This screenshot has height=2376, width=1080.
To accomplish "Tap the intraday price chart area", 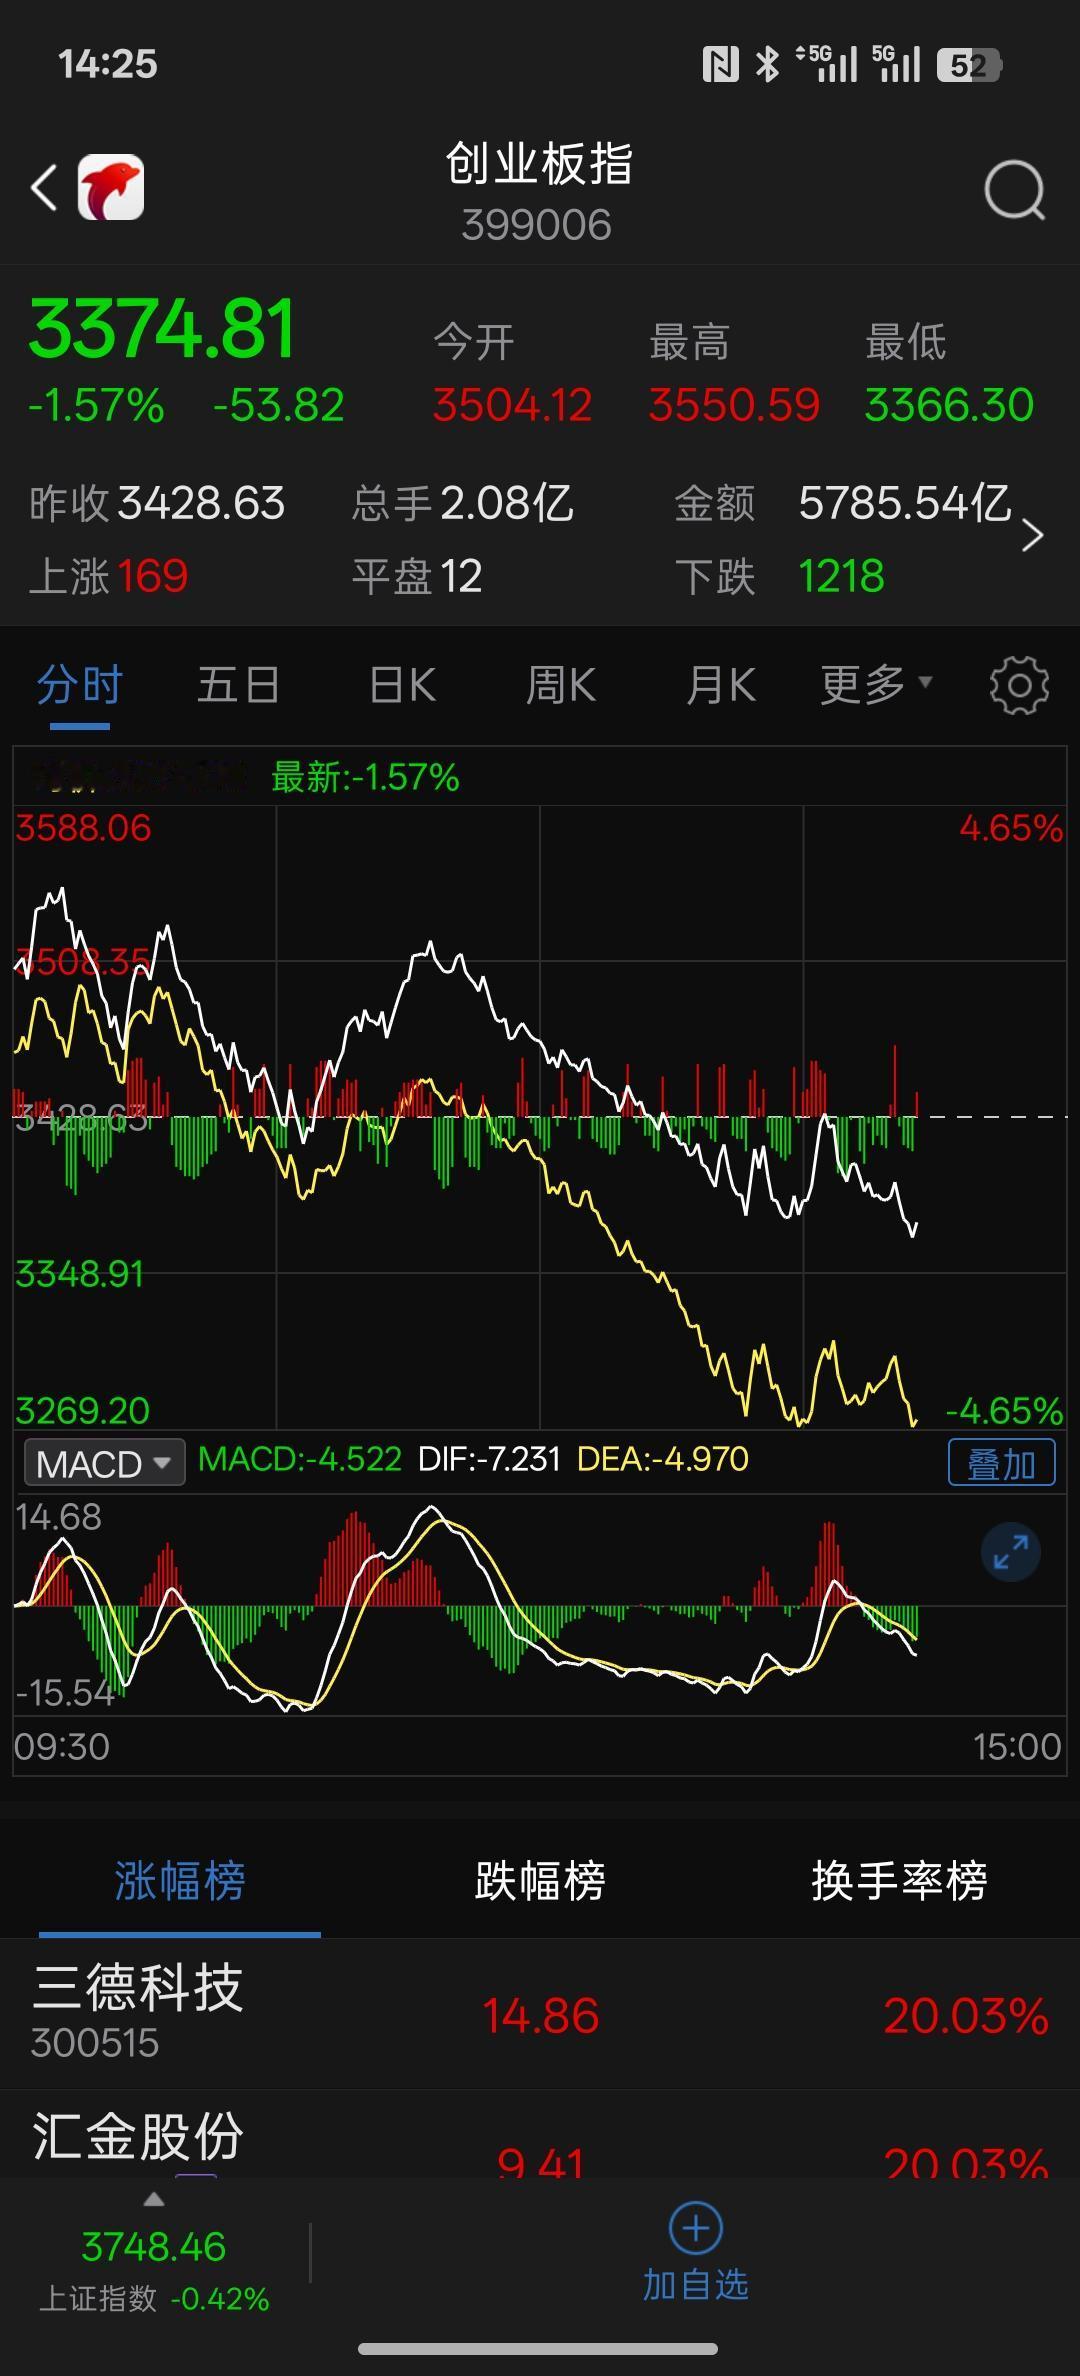I will click(540, 1117).
